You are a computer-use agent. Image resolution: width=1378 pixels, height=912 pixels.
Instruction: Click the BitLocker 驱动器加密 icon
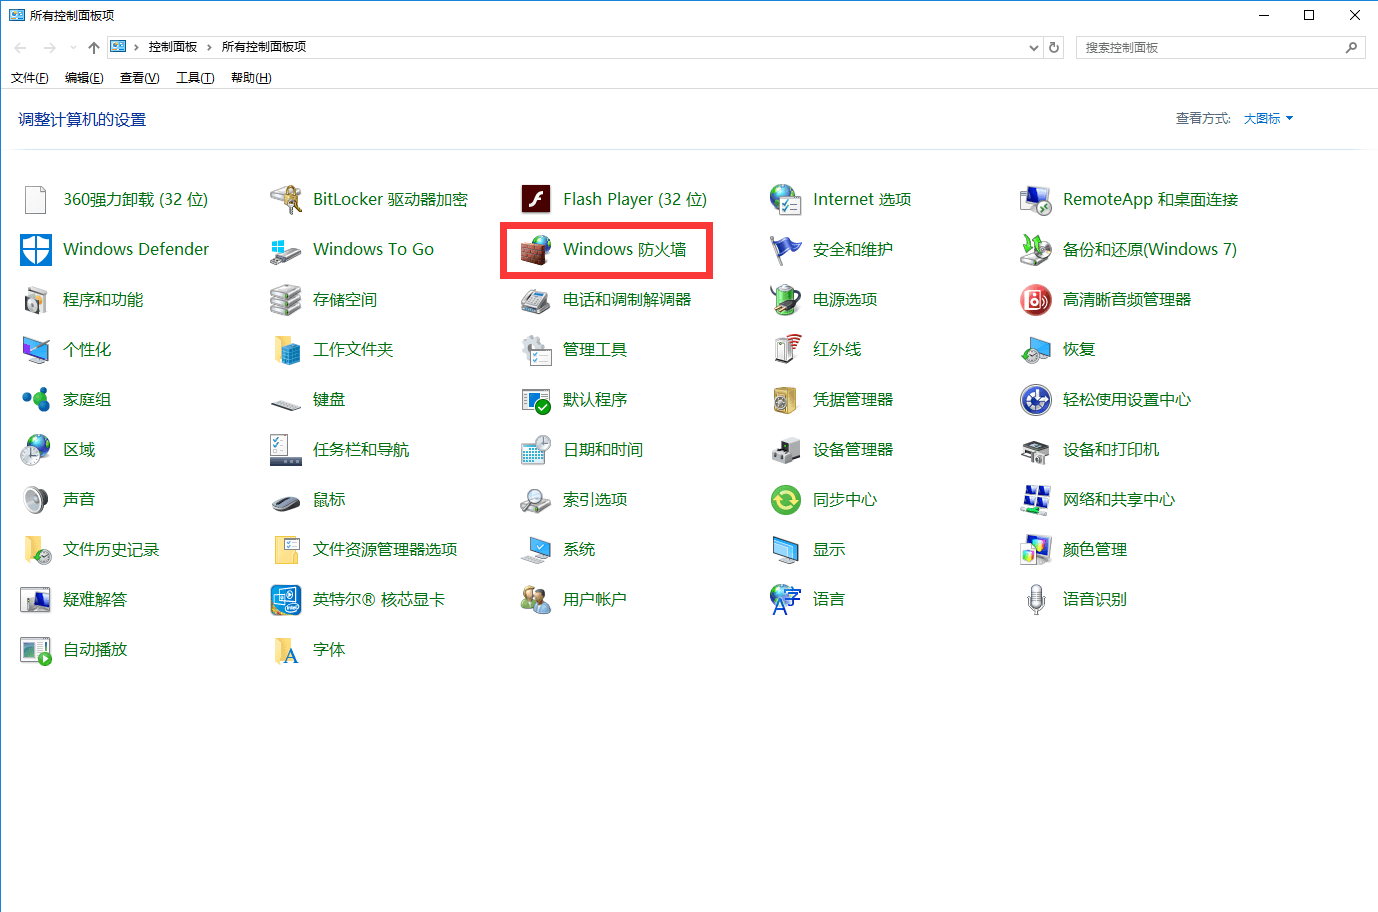coord(286,200)
